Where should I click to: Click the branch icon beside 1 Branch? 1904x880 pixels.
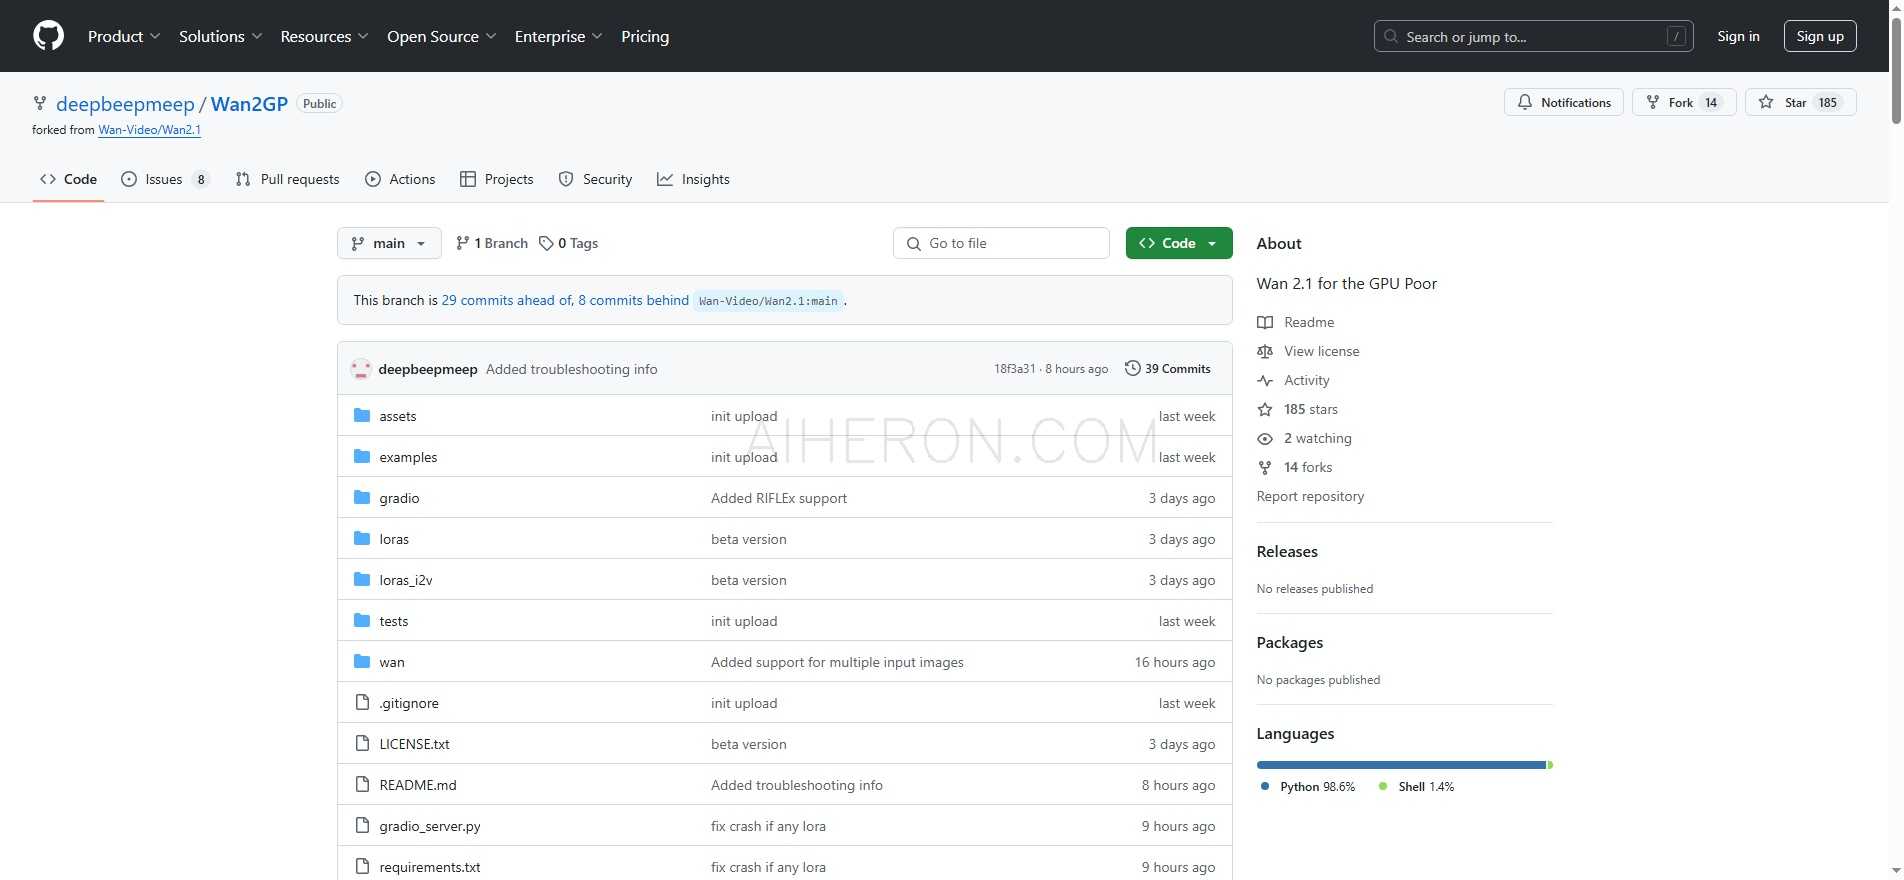coord(462,243)
